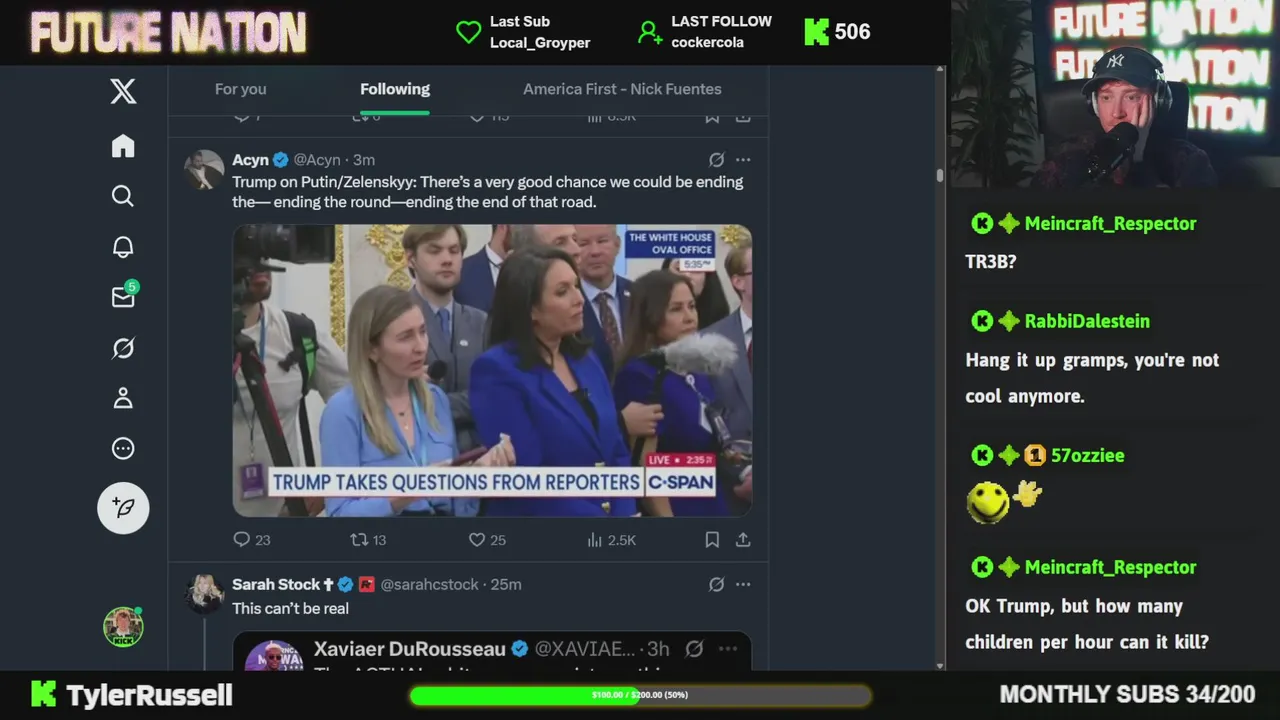Open Sarah Stock profile avatar
This screenshot has height=720, width=1280.
pos(204,594)
